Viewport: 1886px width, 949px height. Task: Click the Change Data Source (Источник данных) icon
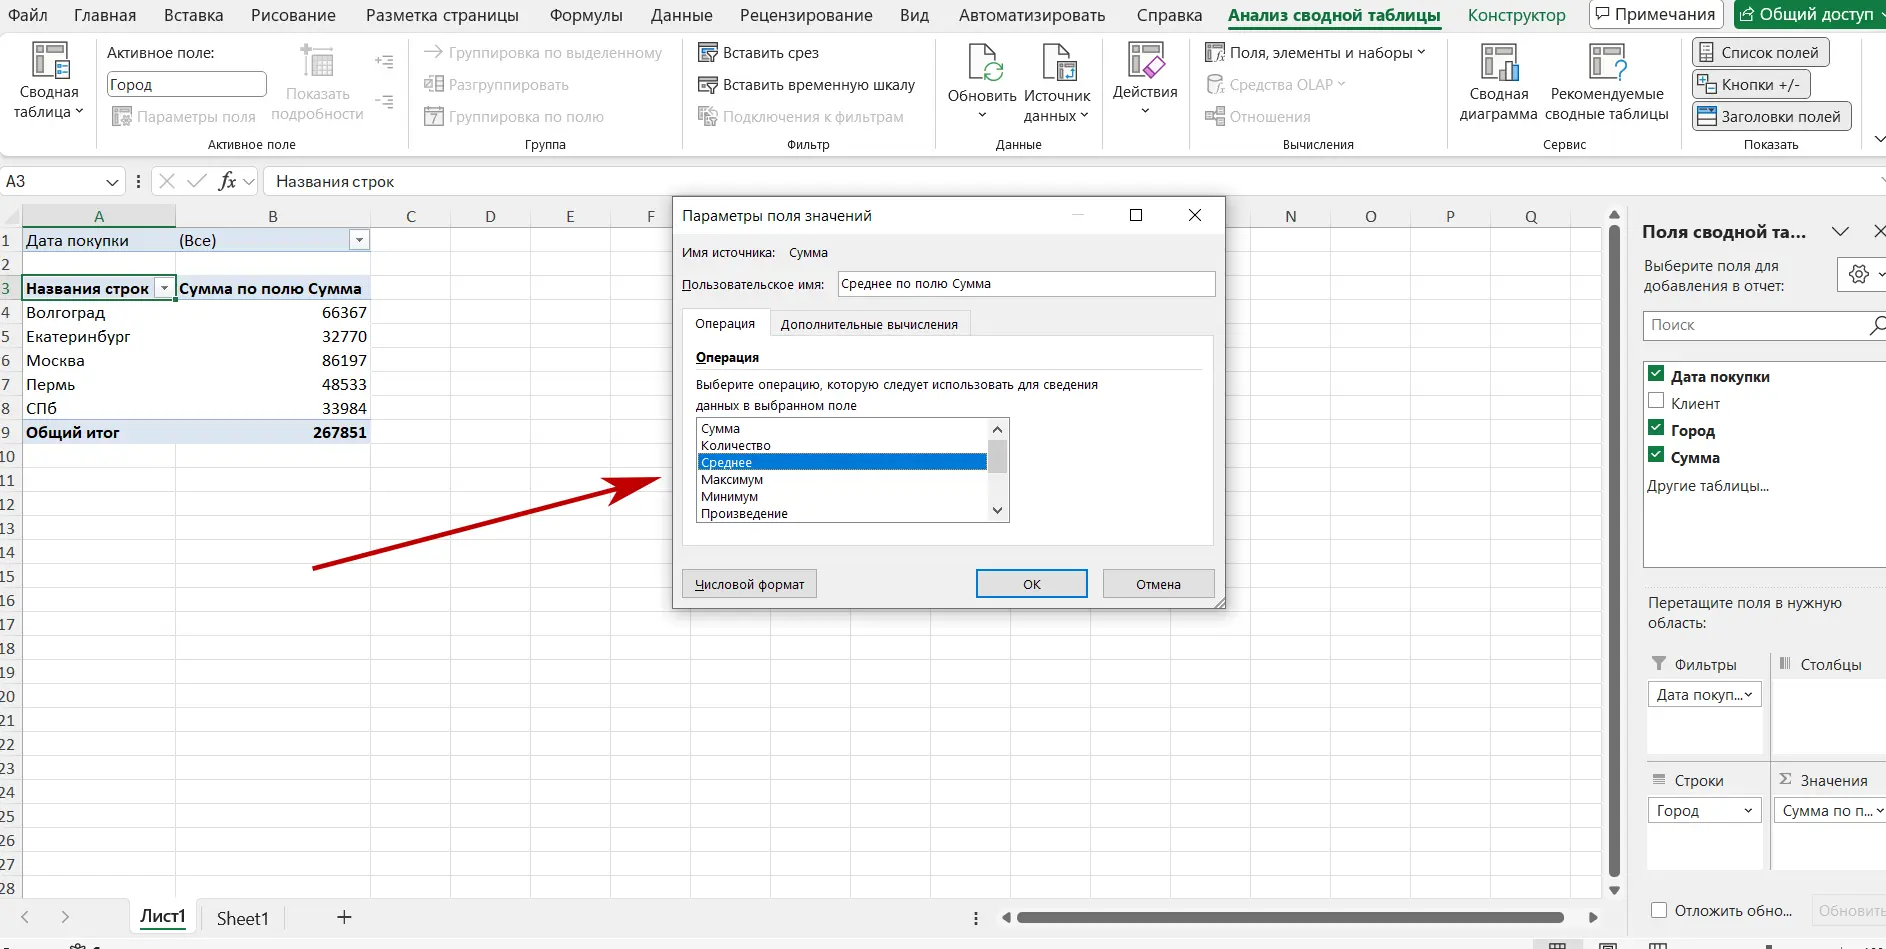click(1057, 64)
